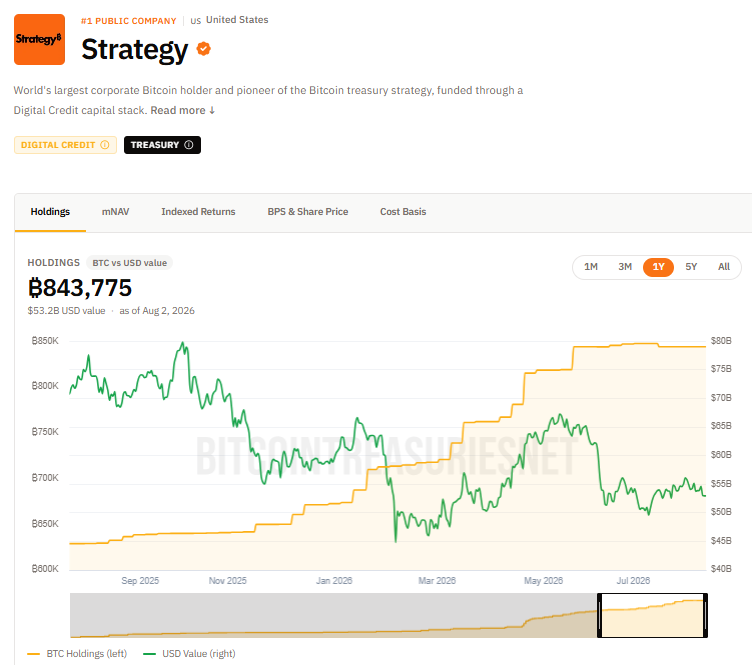The image size is (752, 665).
Task: Click the grey unselected navigator area
Action: [333, 616]
